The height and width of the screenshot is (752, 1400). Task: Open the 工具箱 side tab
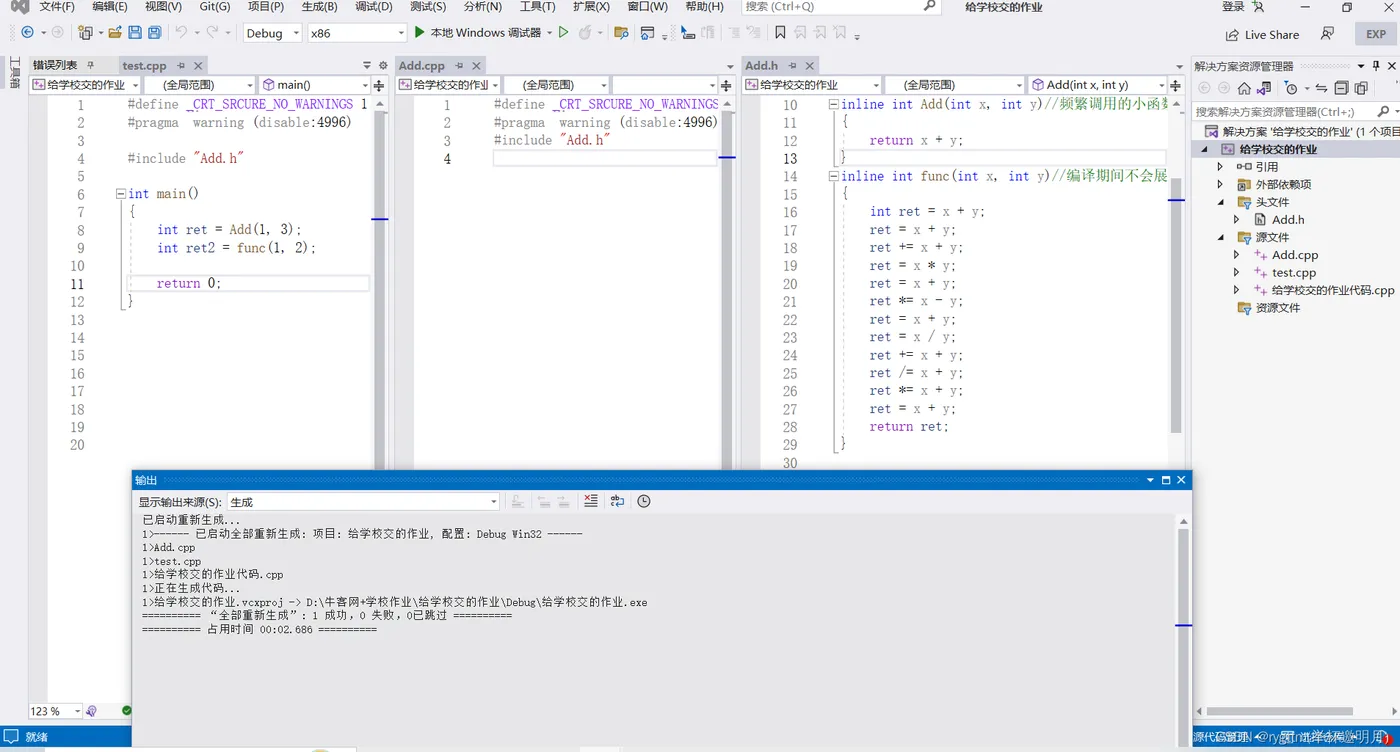pyautogui.click(x=14, y=73)
